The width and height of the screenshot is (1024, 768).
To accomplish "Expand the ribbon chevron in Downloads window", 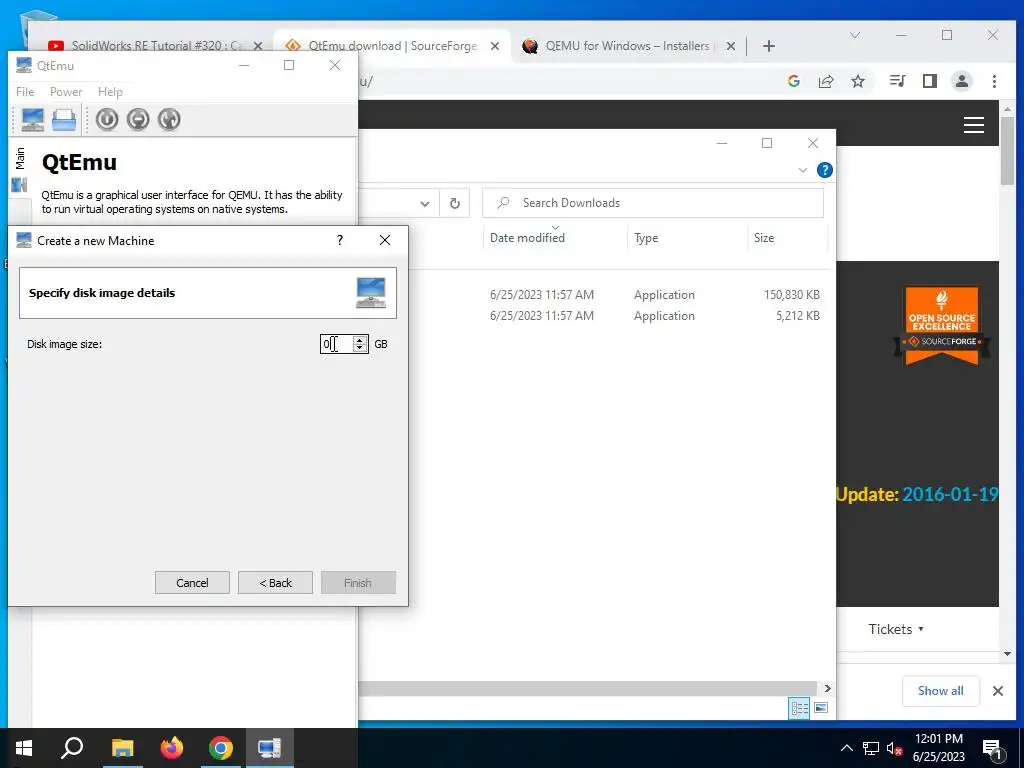I will pos(803,170).
